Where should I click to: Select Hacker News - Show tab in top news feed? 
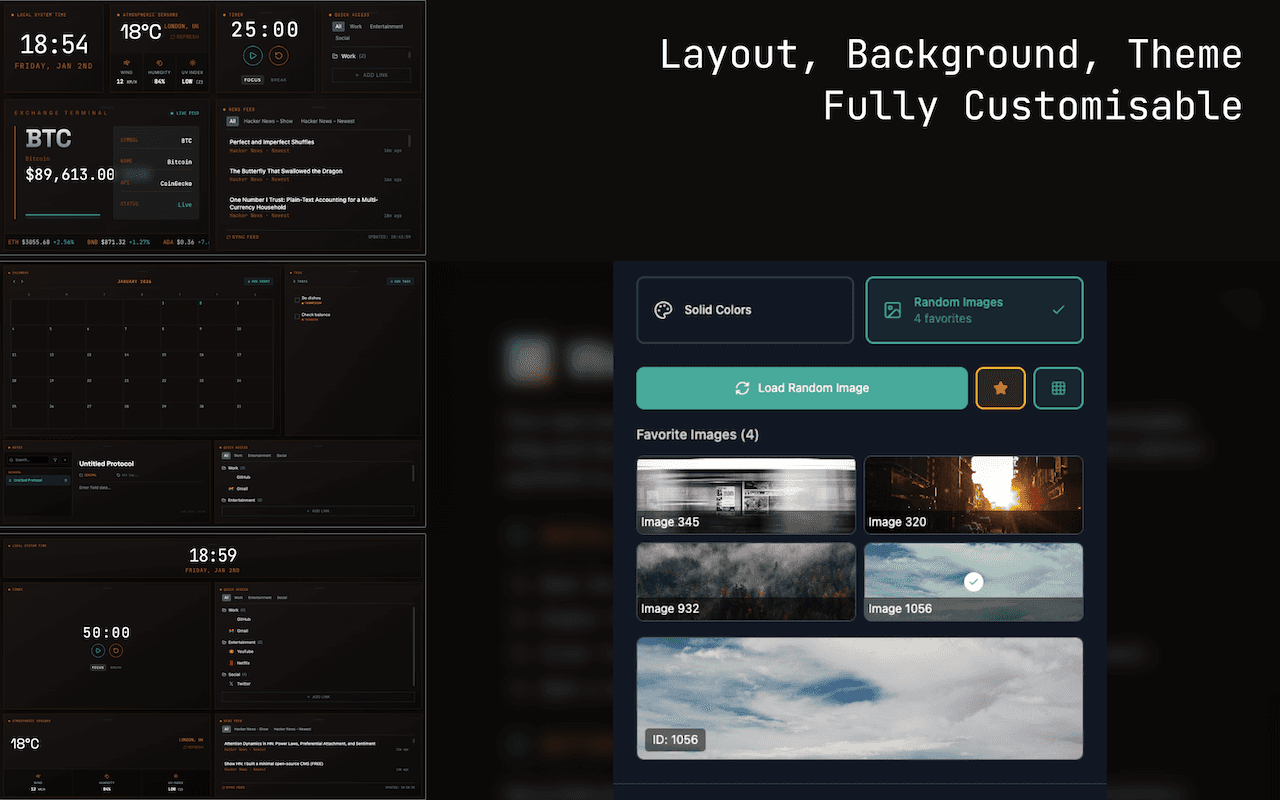(x=268, y=121)
